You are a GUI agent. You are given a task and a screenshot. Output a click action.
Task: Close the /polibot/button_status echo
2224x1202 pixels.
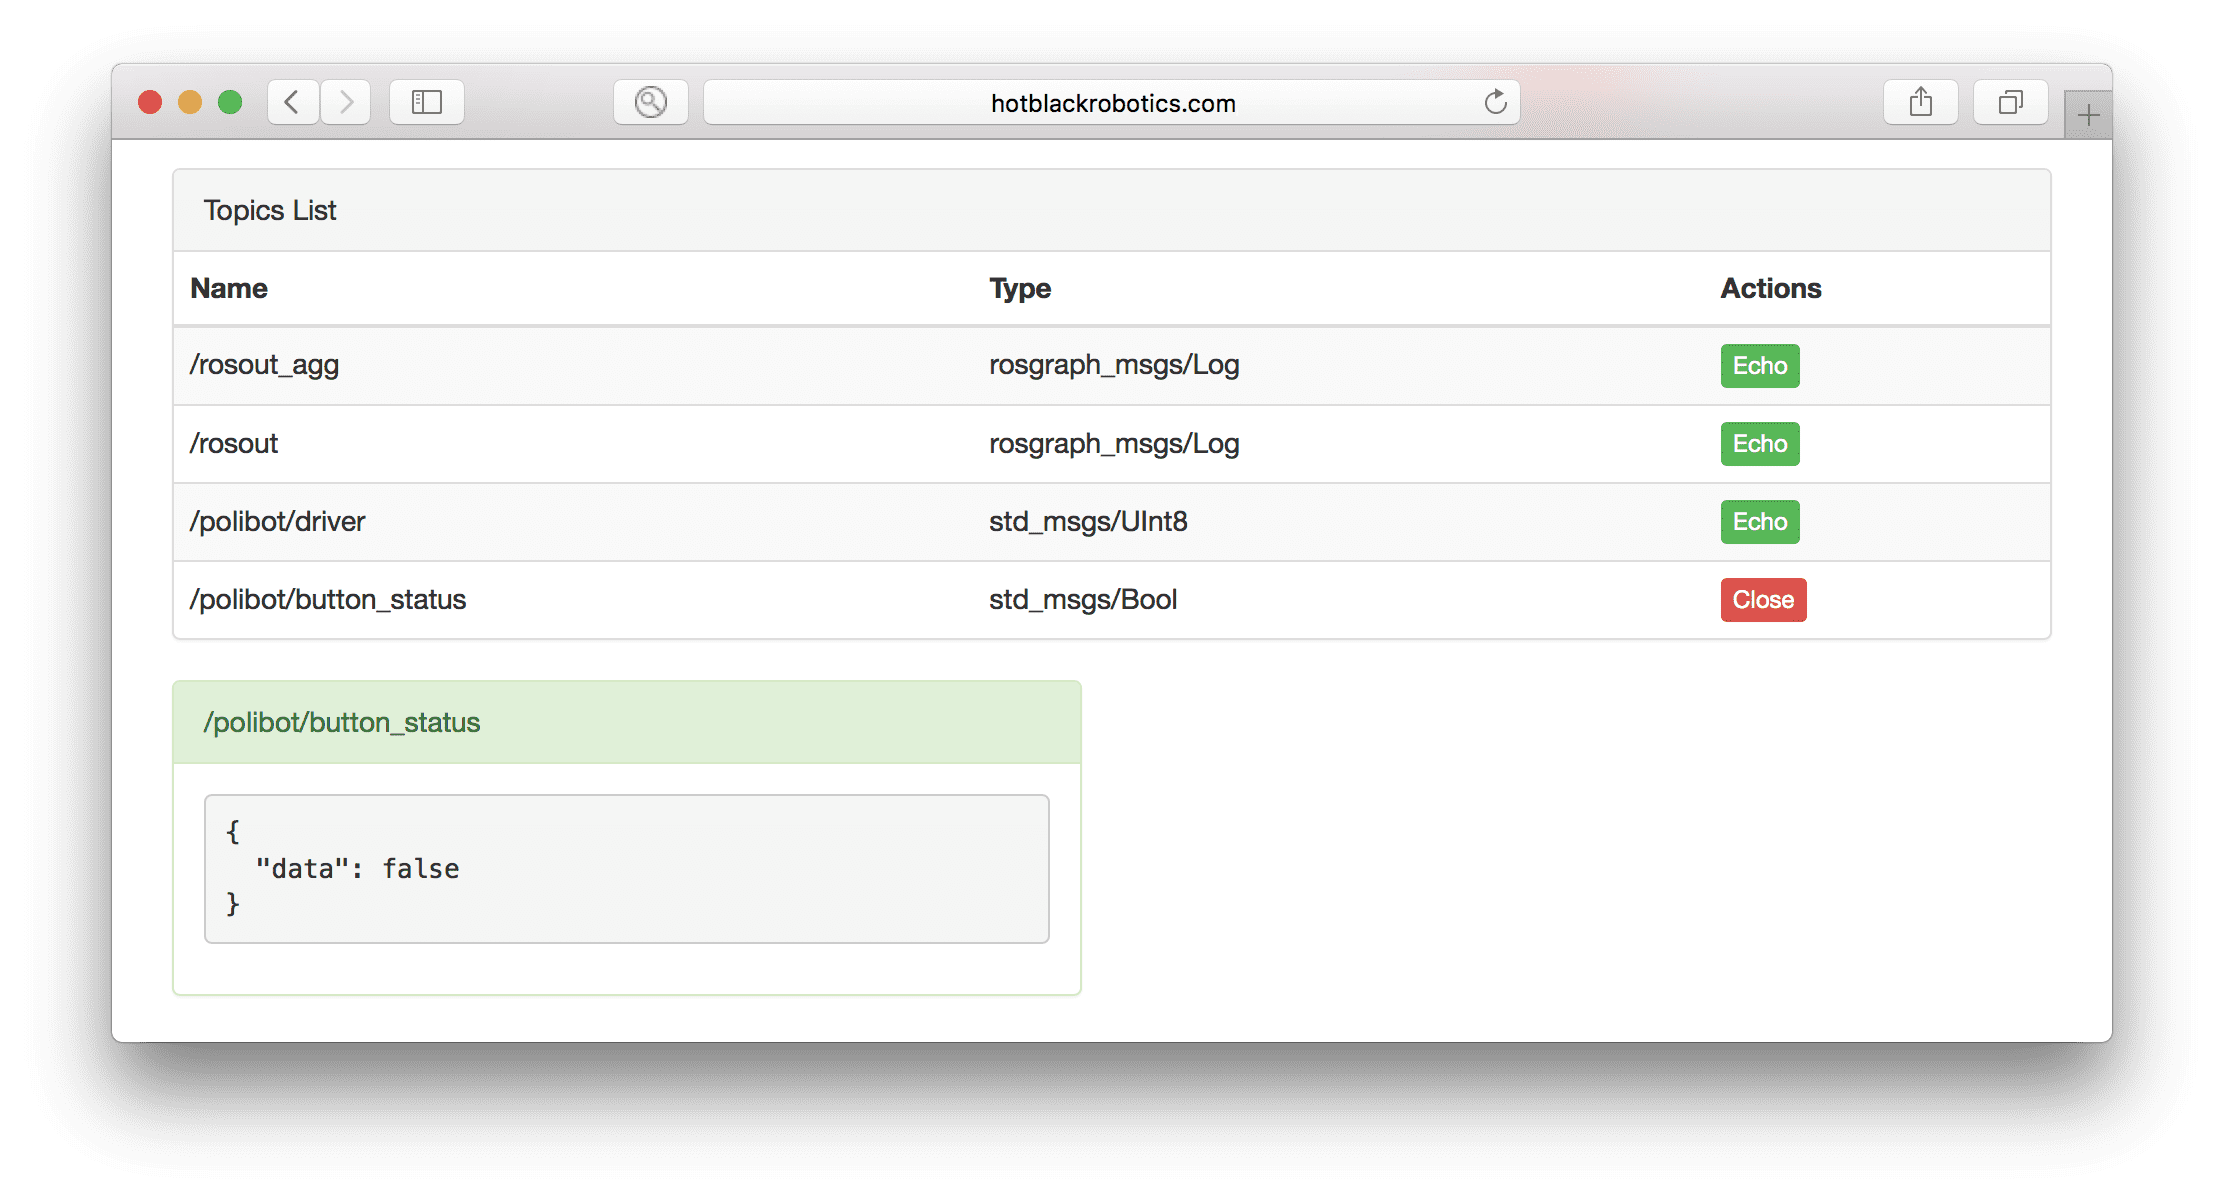[x=1763, y=600]
